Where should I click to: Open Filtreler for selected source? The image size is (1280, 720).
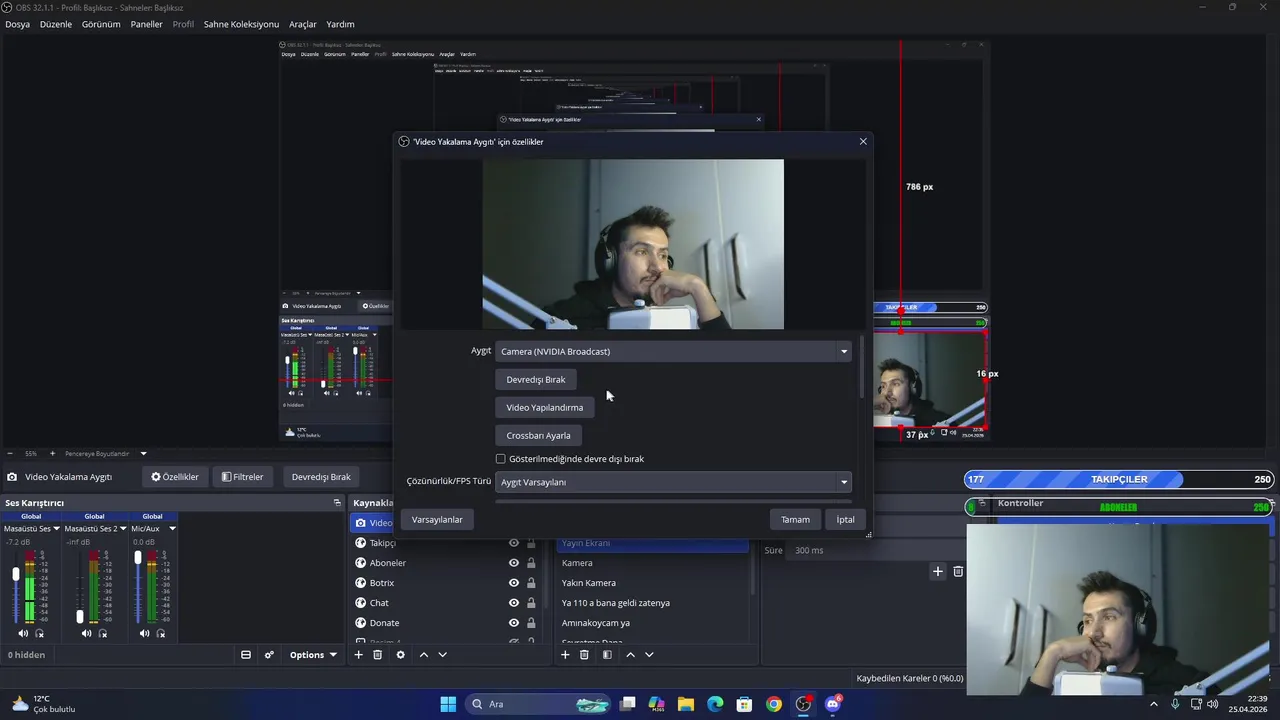click(x=243, y=477)
